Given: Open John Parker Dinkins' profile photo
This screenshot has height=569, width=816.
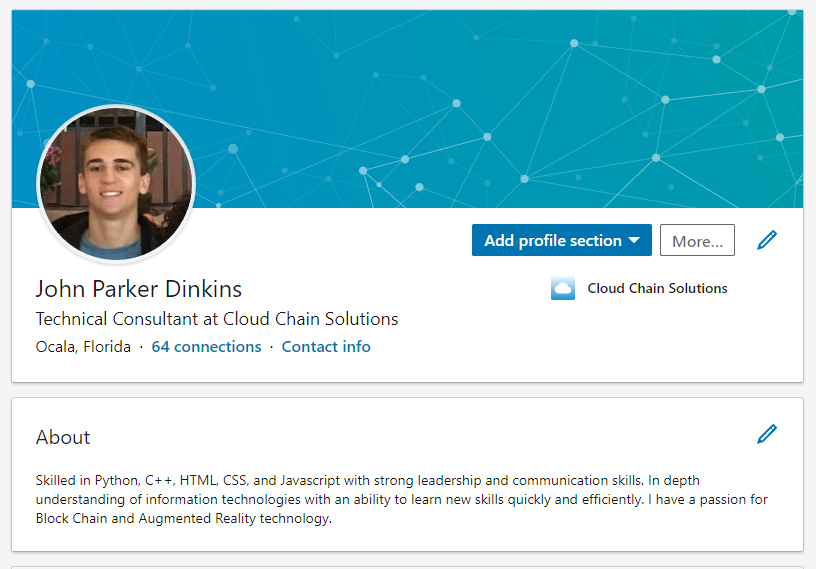Looking at the screenshot, I should tap(116, 184).
